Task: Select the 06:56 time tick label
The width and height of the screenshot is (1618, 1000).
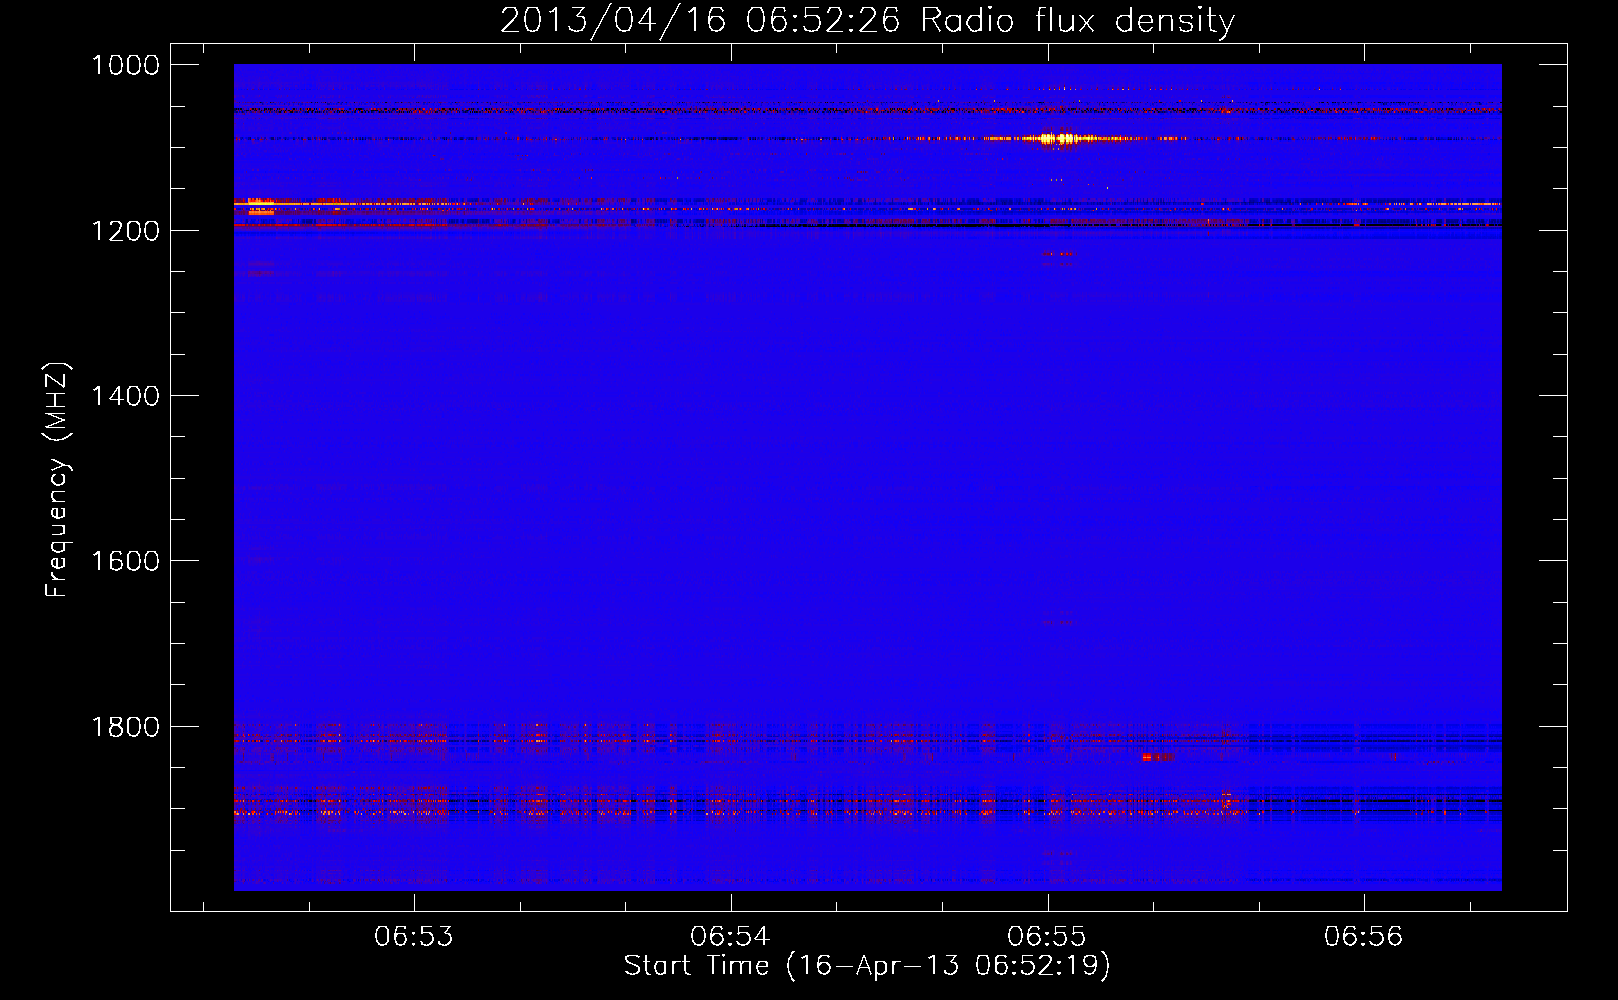Action: (x=1363, y=937)
